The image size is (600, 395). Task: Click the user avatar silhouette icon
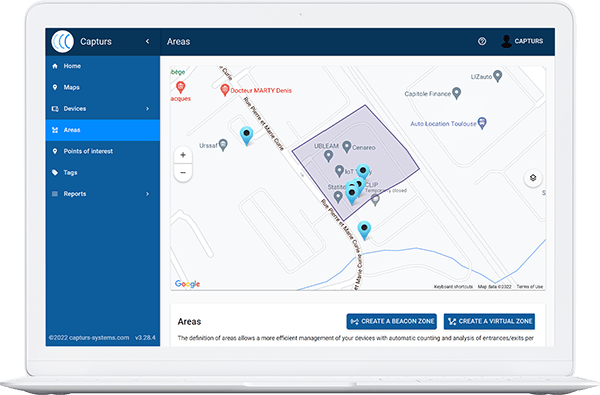pyautogui.click(x=506, y=41)
